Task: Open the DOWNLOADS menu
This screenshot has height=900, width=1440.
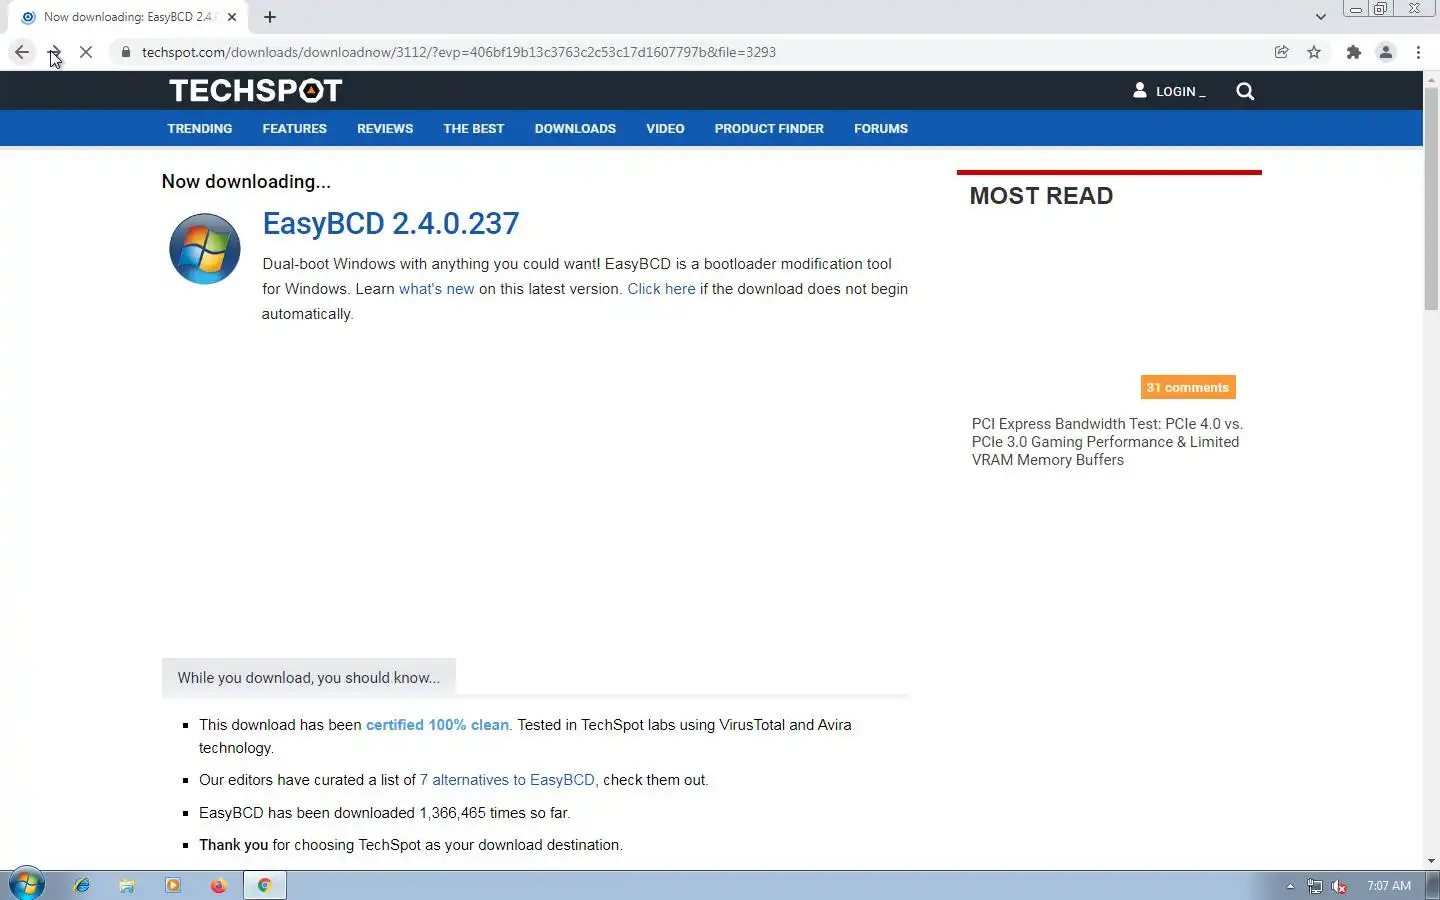Action: pyautogui.click(x=575, y=129)
